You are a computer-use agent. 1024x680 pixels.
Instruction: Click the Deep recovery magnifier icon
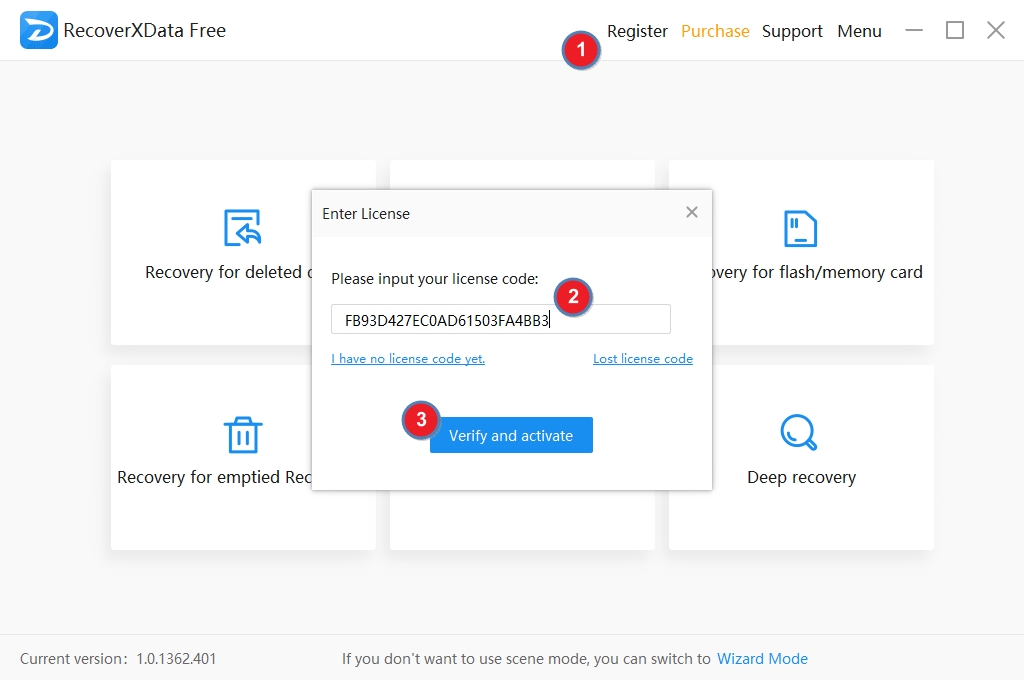pyautogui.click(x=799, y=432)
